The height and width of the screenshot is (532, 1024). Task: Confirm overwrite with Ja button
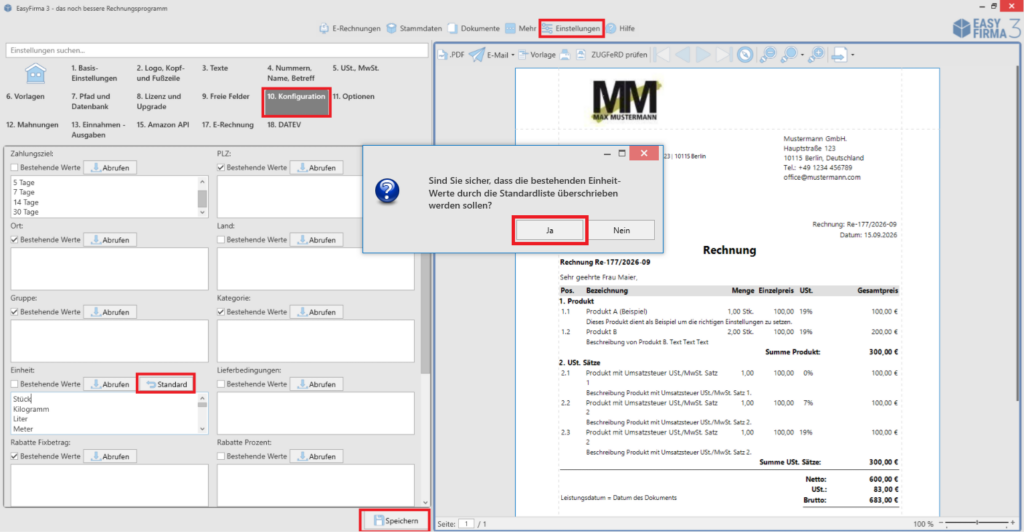pyautogui.click(x=549, y=230)
